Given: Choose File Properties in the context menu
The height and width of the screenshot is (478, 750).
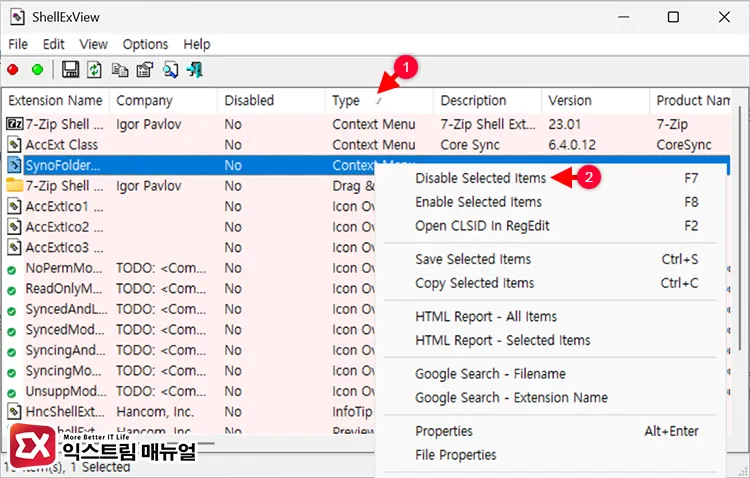Looking at the screenshot, I should point(550,455).
